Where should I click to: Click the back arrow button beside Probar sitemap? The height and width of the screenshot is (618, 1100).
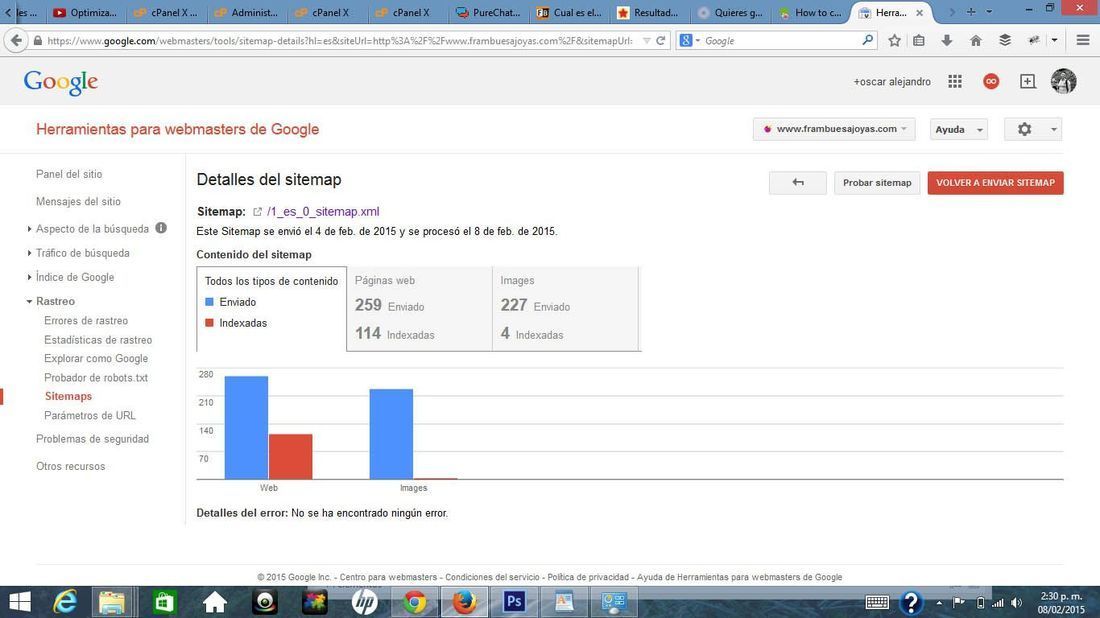[x=798, y=183]
